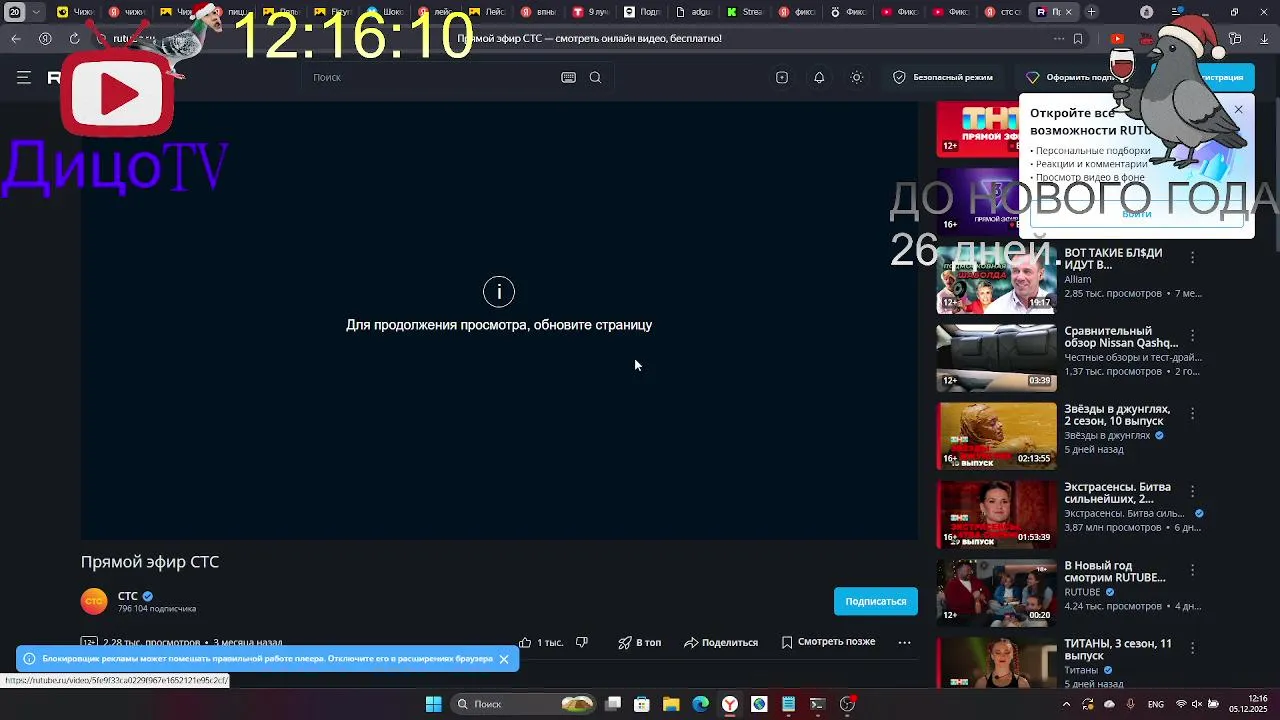Enable Безопасный режим
Image resolution: width=1280 pixels, height=720 pixels.
(x=943, y=77)
